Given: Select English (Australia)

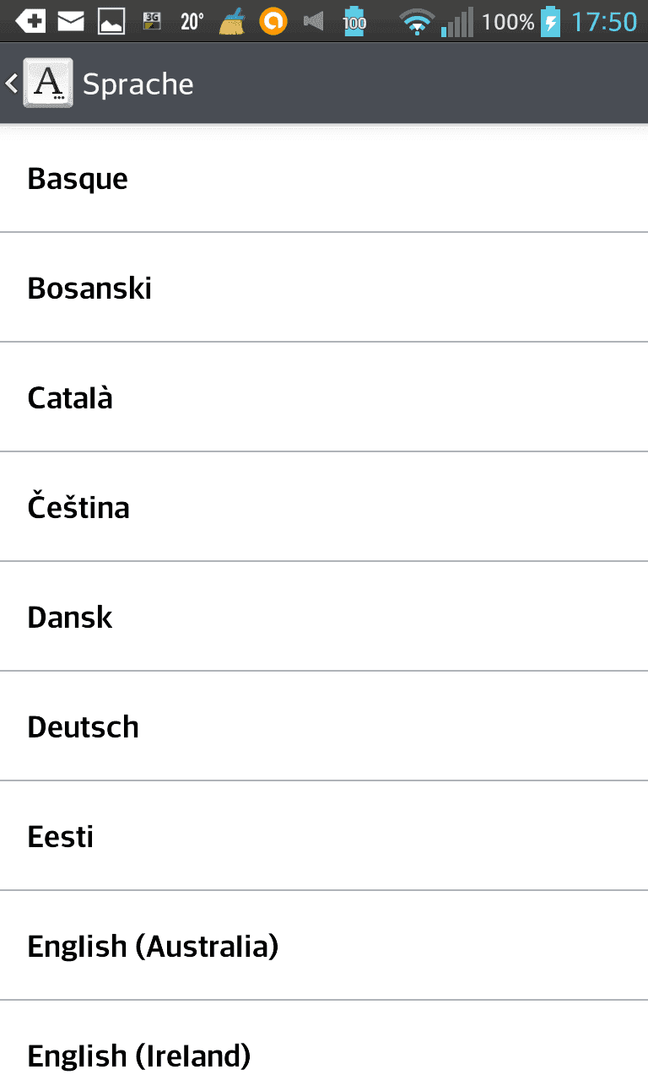Looking at the screenshot, I should click(324, 945).
